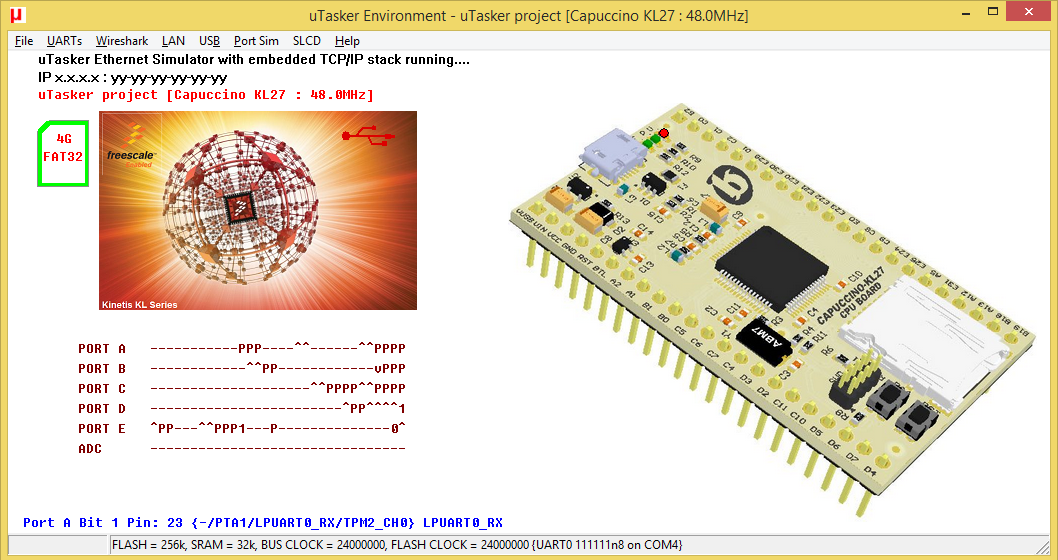The image size is (1058, 560).
Task: Click the uTasker app icon in title bar
Action: tap(17, 16)
